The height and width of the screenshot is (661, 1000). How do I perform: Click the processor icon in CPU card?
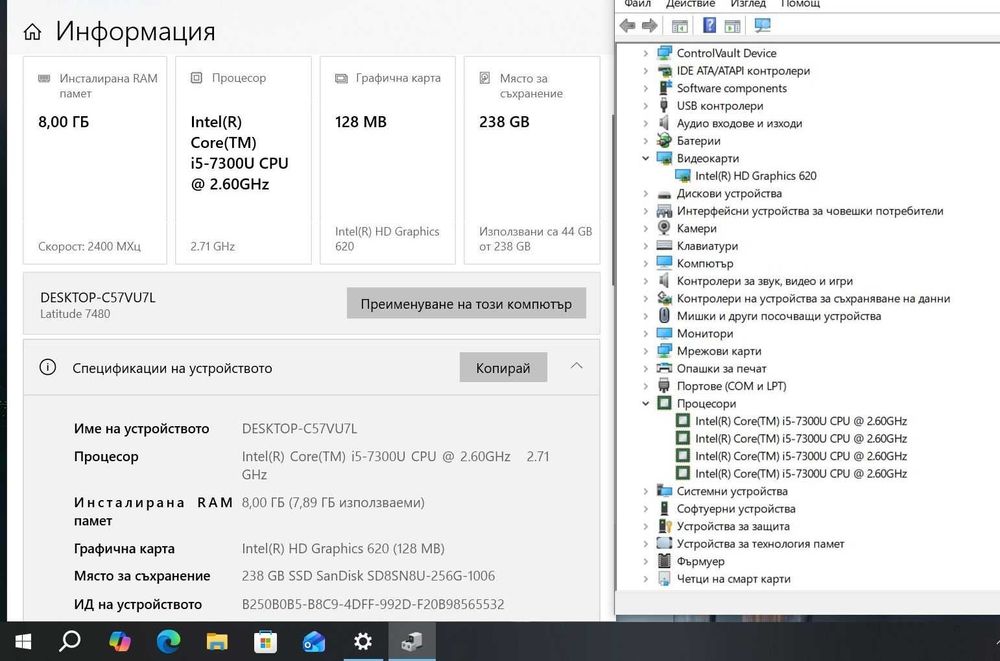[196, 78]
